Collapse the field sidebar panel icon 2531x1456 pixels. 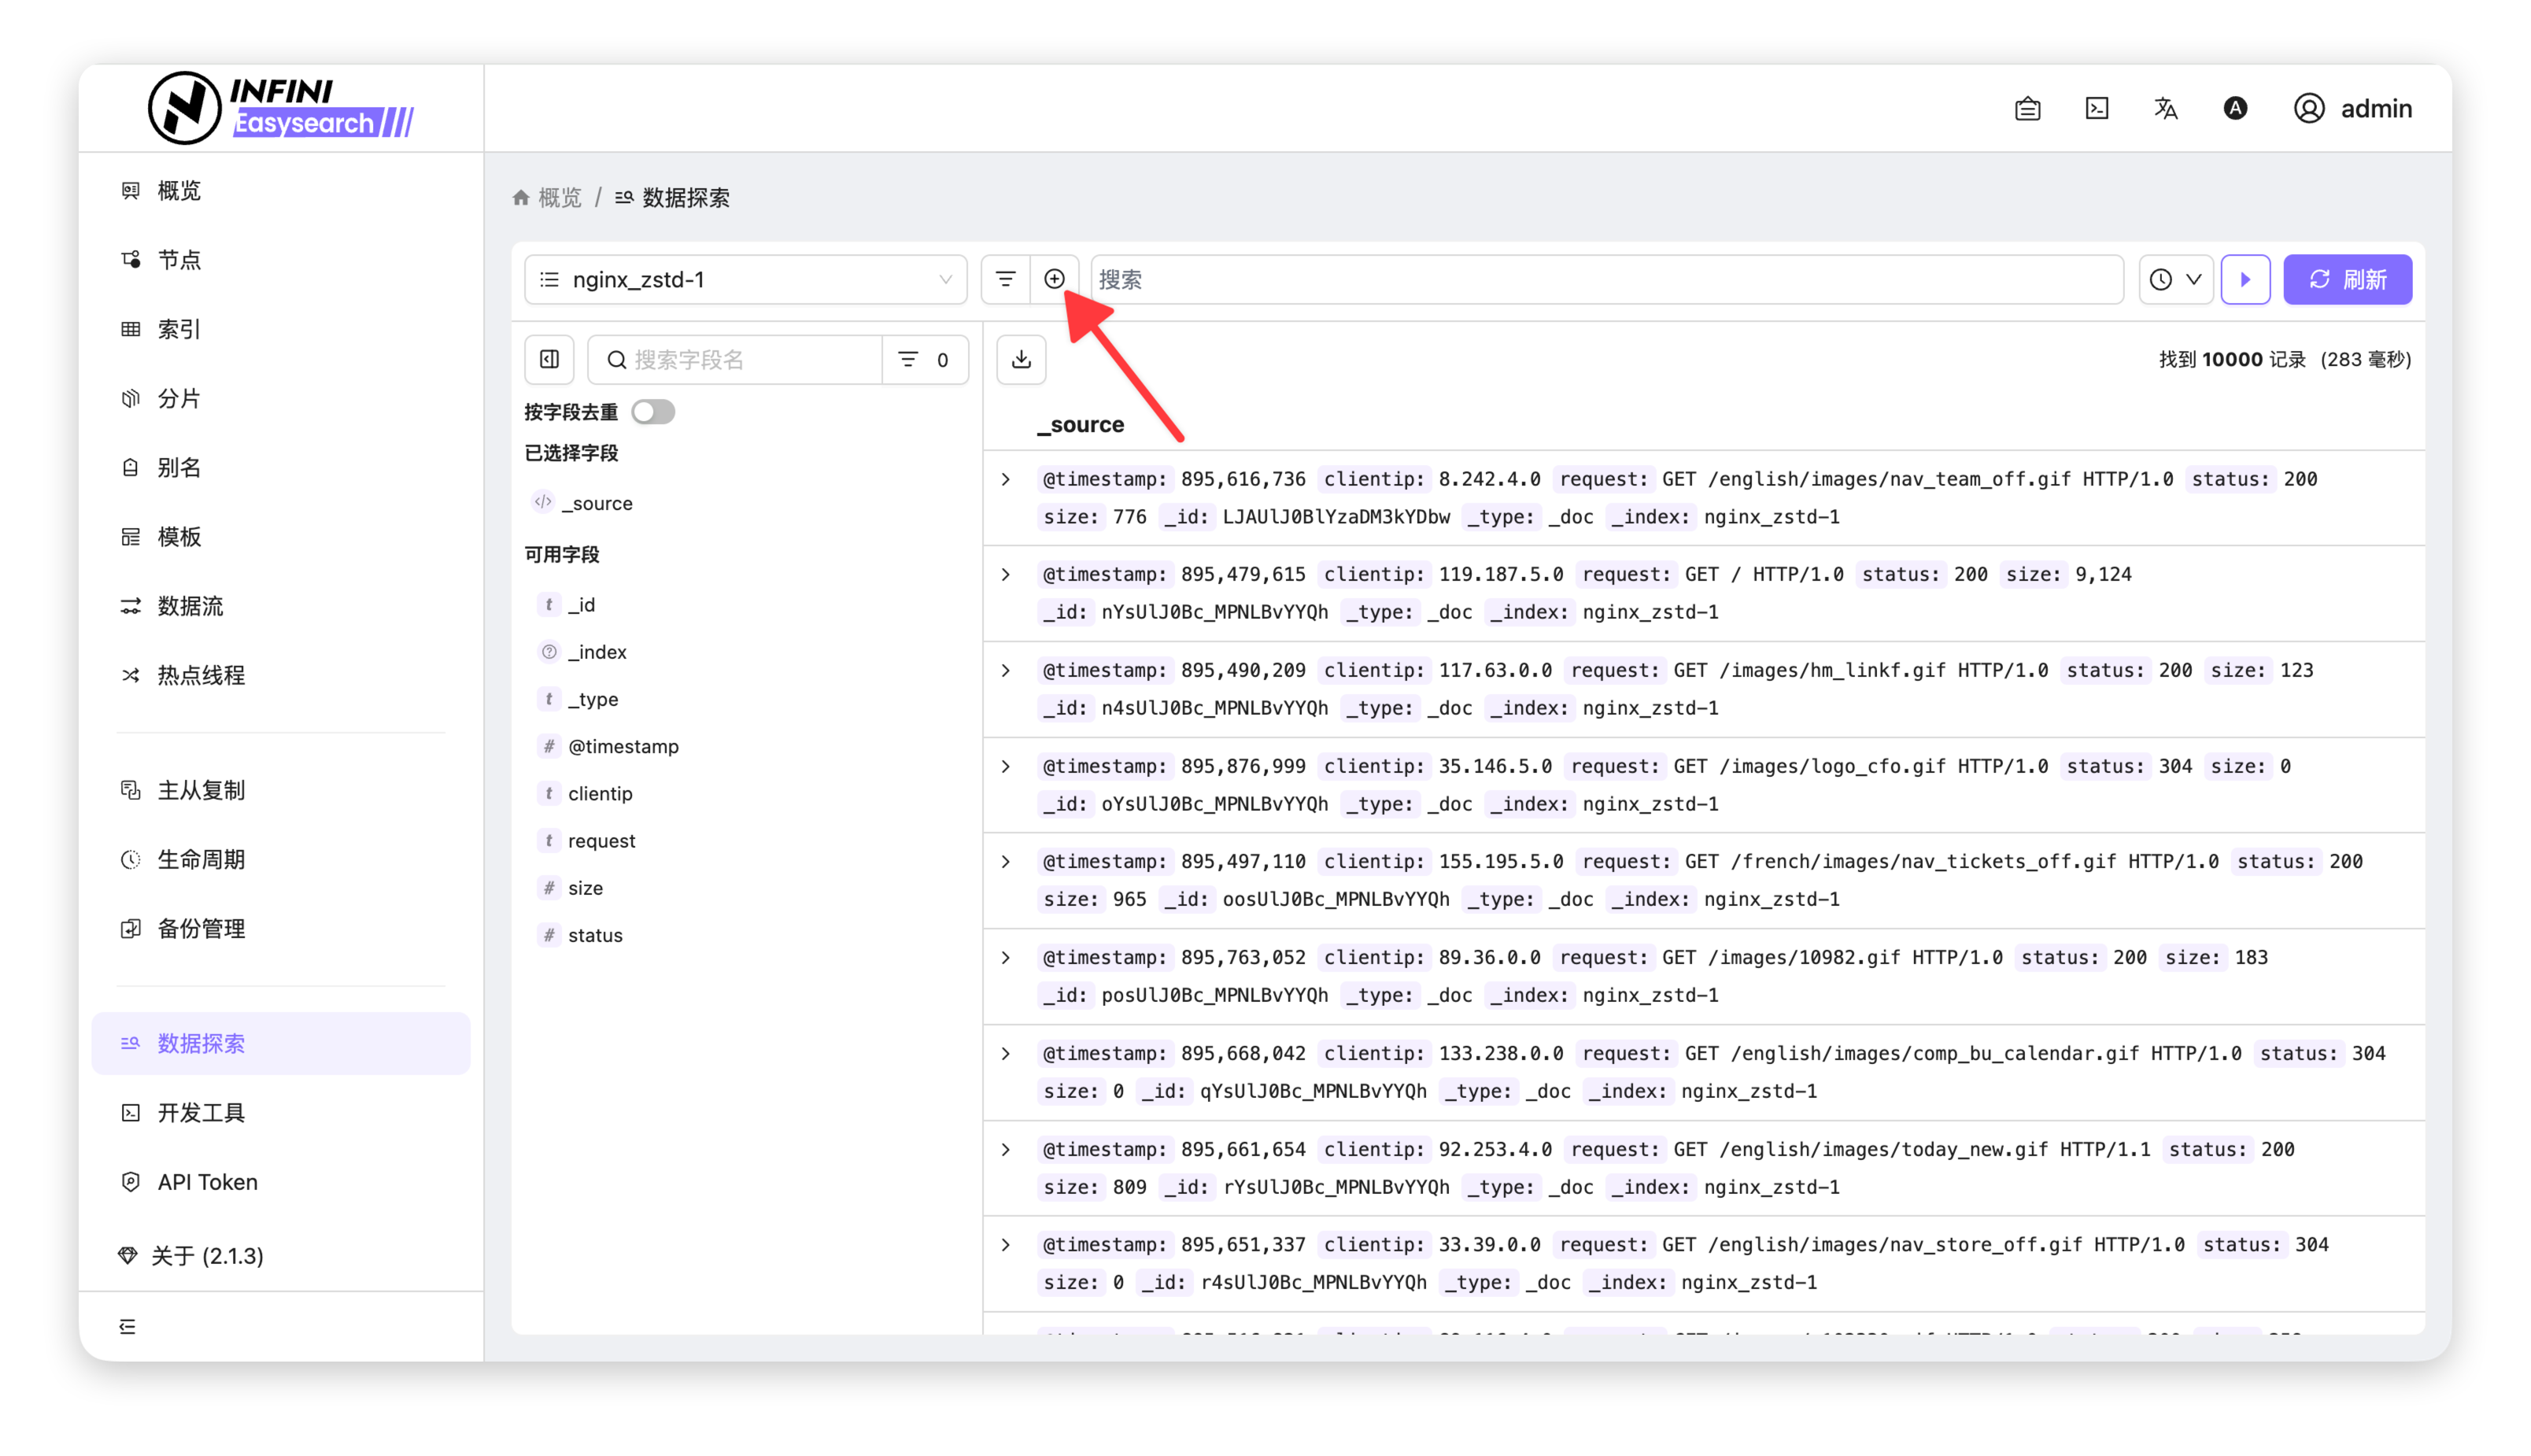(549, 360)
